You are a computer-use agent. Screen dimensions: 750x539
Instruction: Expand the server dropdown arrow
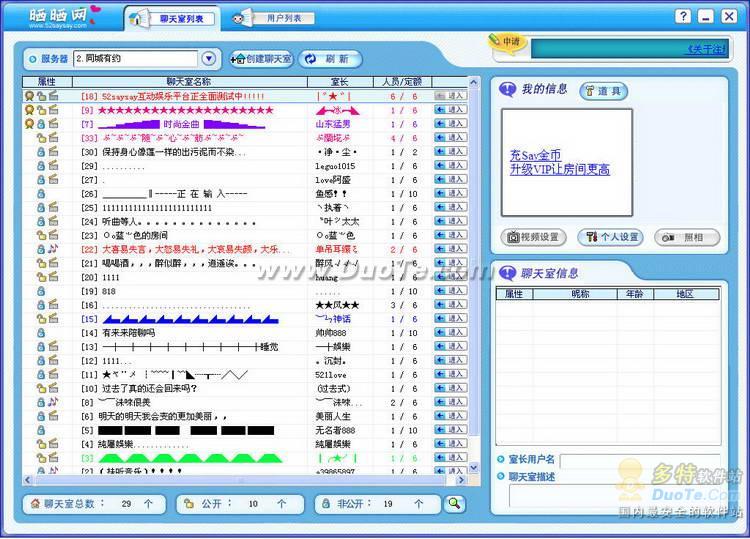point(209,59)
